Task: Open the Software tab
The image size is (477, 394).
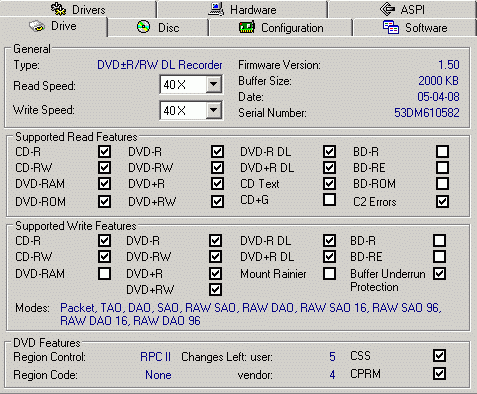Action: pyautogui.click(x=415, y=28)
